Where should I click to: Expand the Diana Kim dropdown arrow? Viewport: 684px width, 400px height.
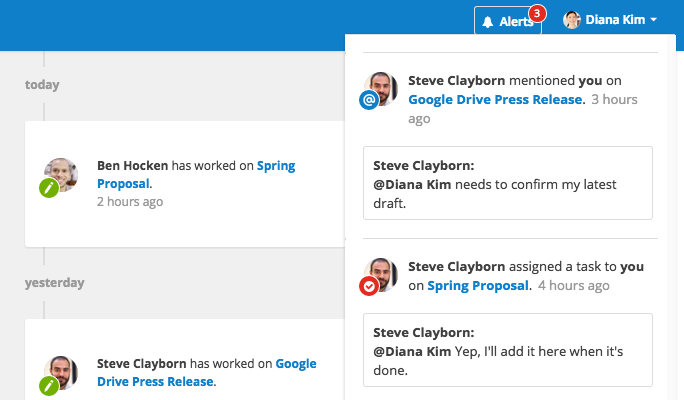click(x=653, y=20)
